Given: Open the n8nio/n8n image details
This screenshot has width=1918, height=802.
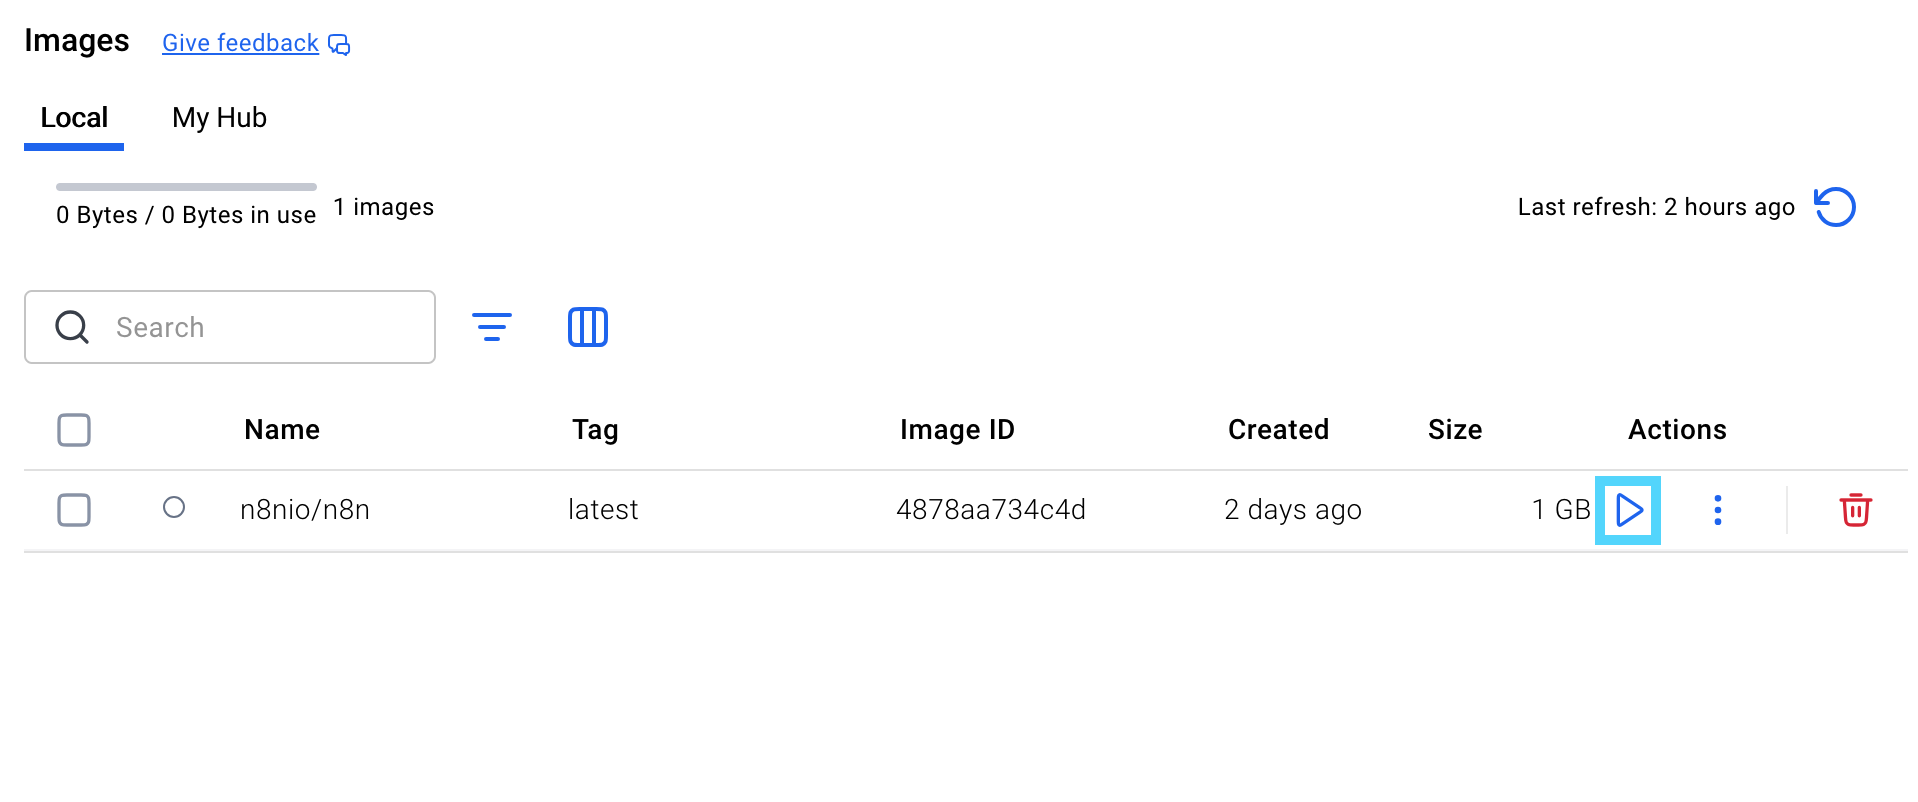Looking at the screenshot, I should tap(305, 510).
